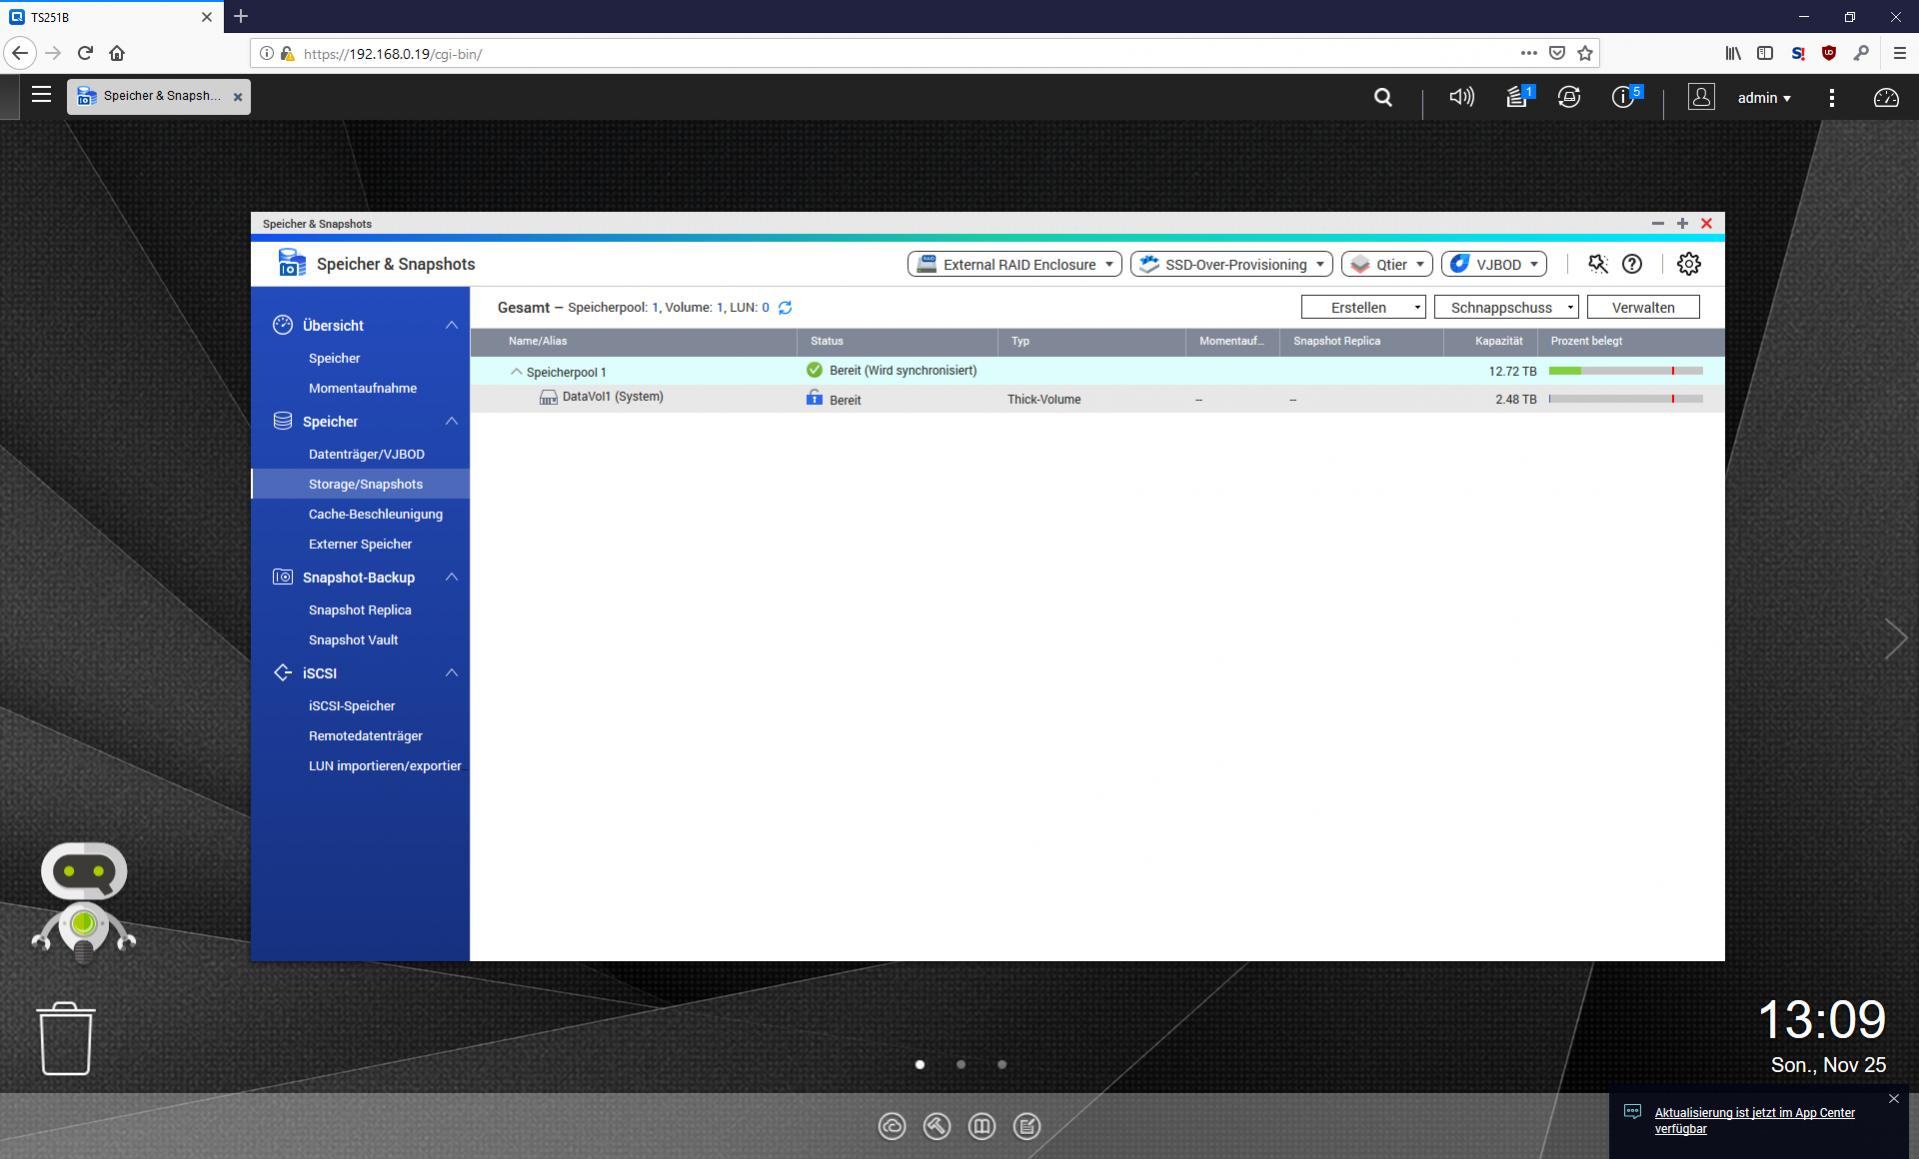Viewport: 1919px width, 1159px height.
Task: Open Externer Speicher in sidebar
Action: point(360,544)
